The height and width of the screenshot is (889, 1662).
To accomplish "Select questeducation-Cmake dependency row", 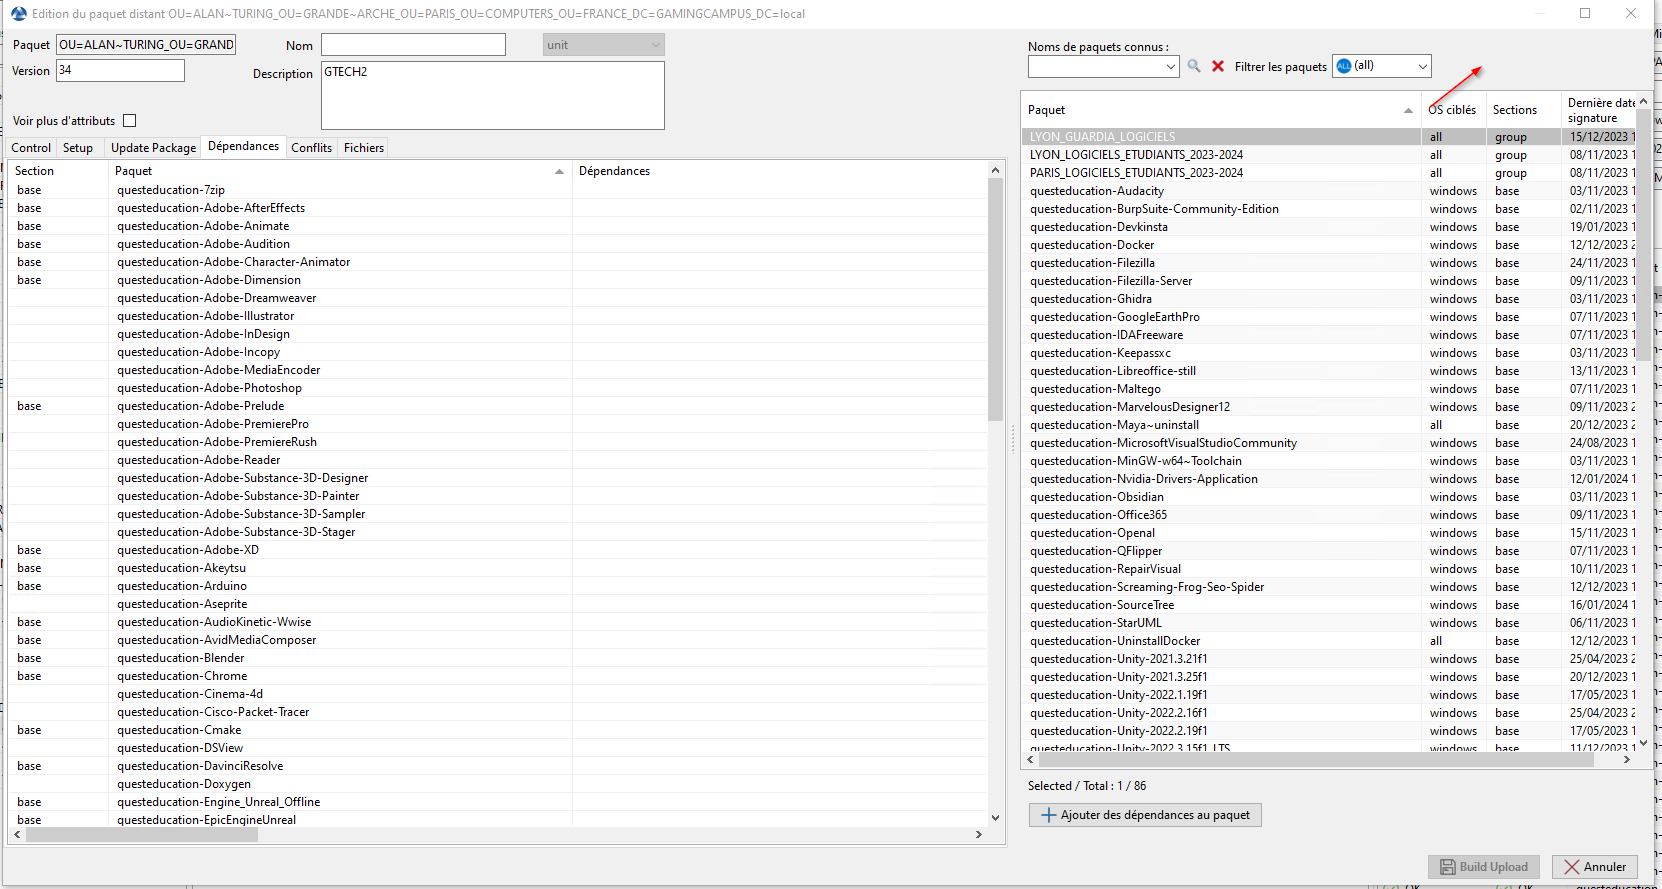I will point(498,730).
